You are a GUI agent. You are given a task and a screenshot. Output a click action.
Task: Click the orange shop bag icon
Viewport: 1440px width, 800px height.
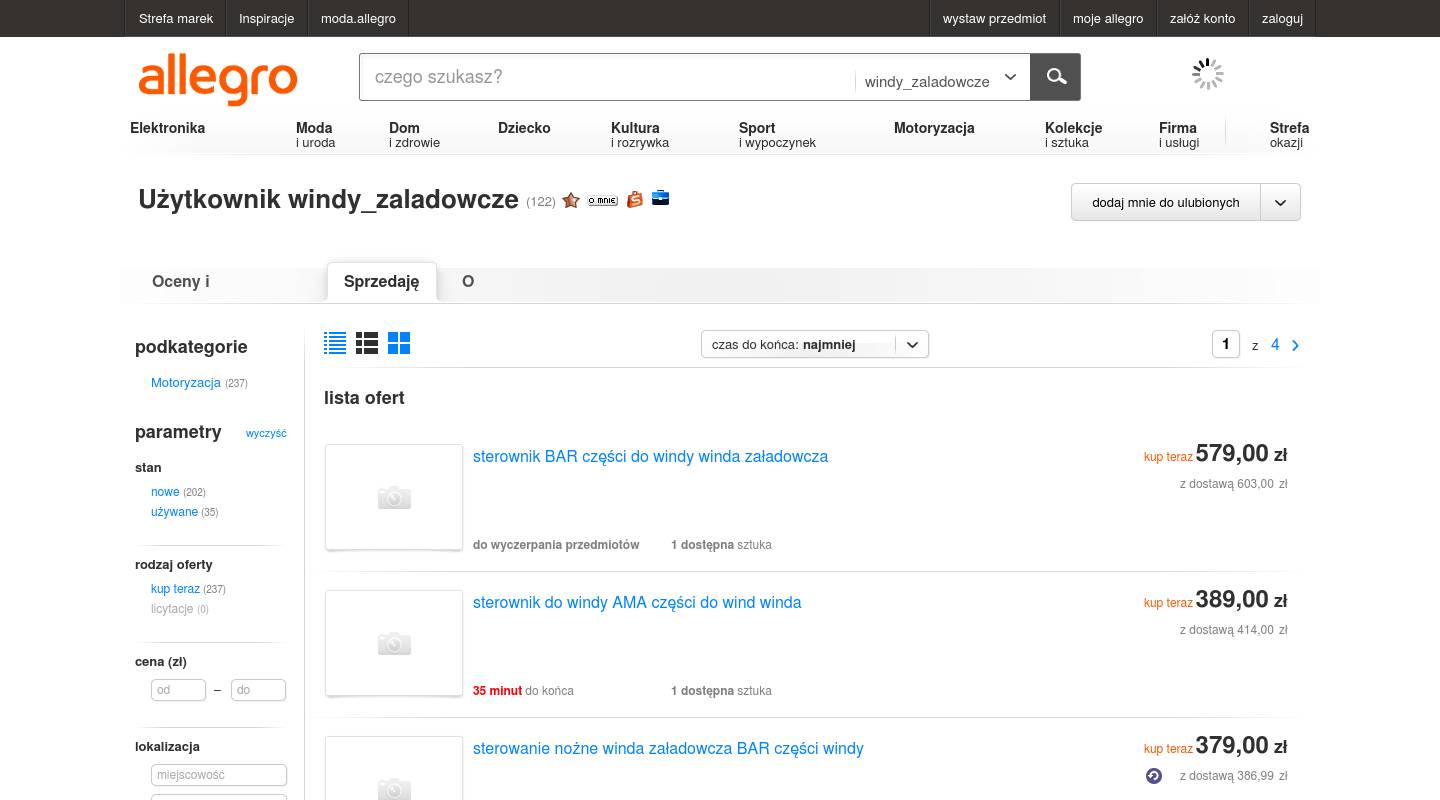634,200
